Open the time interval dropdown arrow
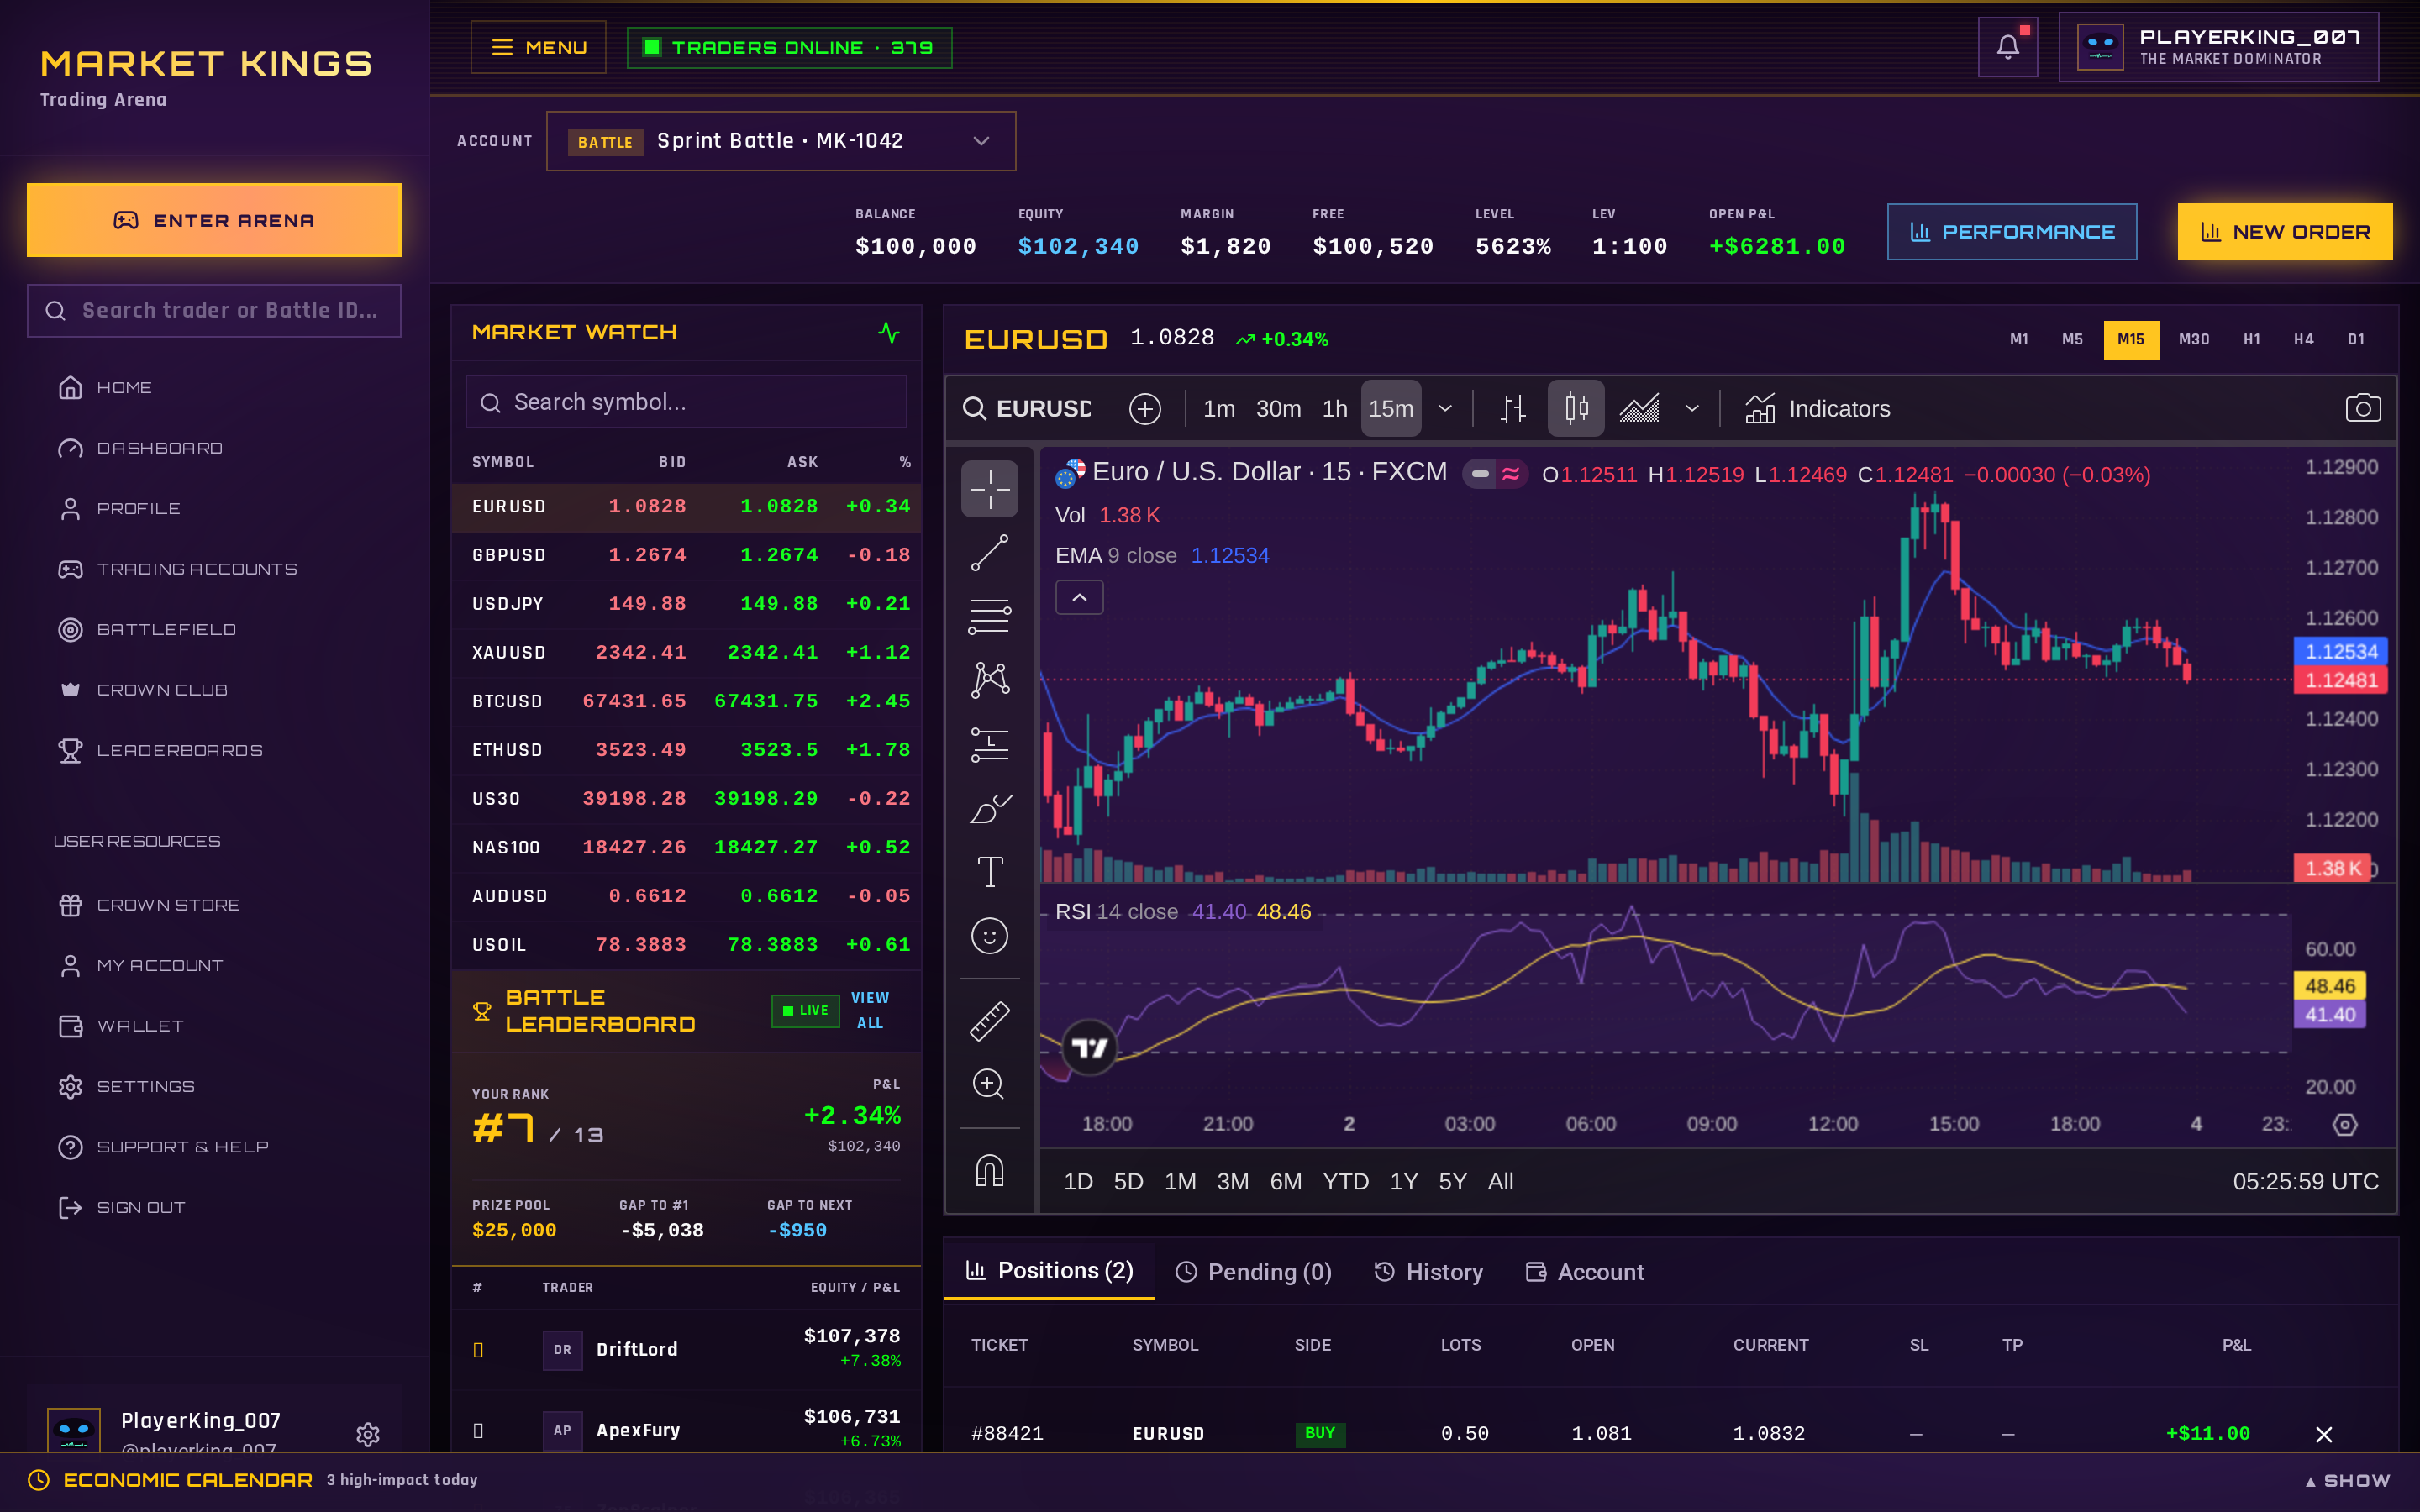This screenshot has height=1512, width=2420. 1445,408
